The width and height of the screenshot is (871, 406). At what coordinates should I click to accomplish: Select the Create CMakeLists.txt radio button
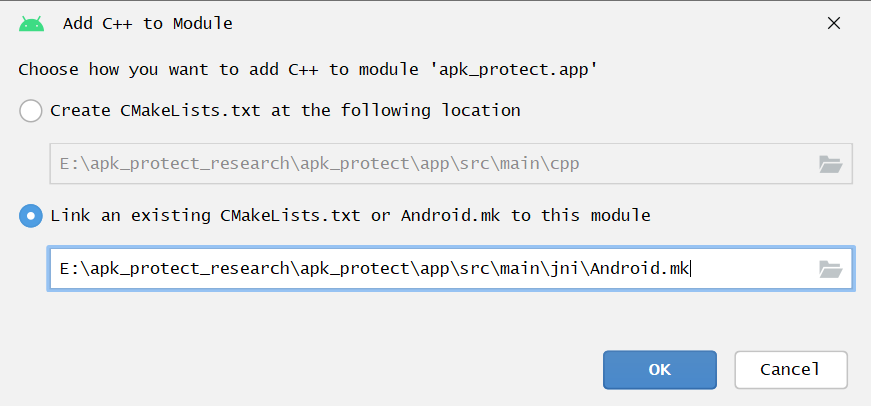[x=31, y=110]
